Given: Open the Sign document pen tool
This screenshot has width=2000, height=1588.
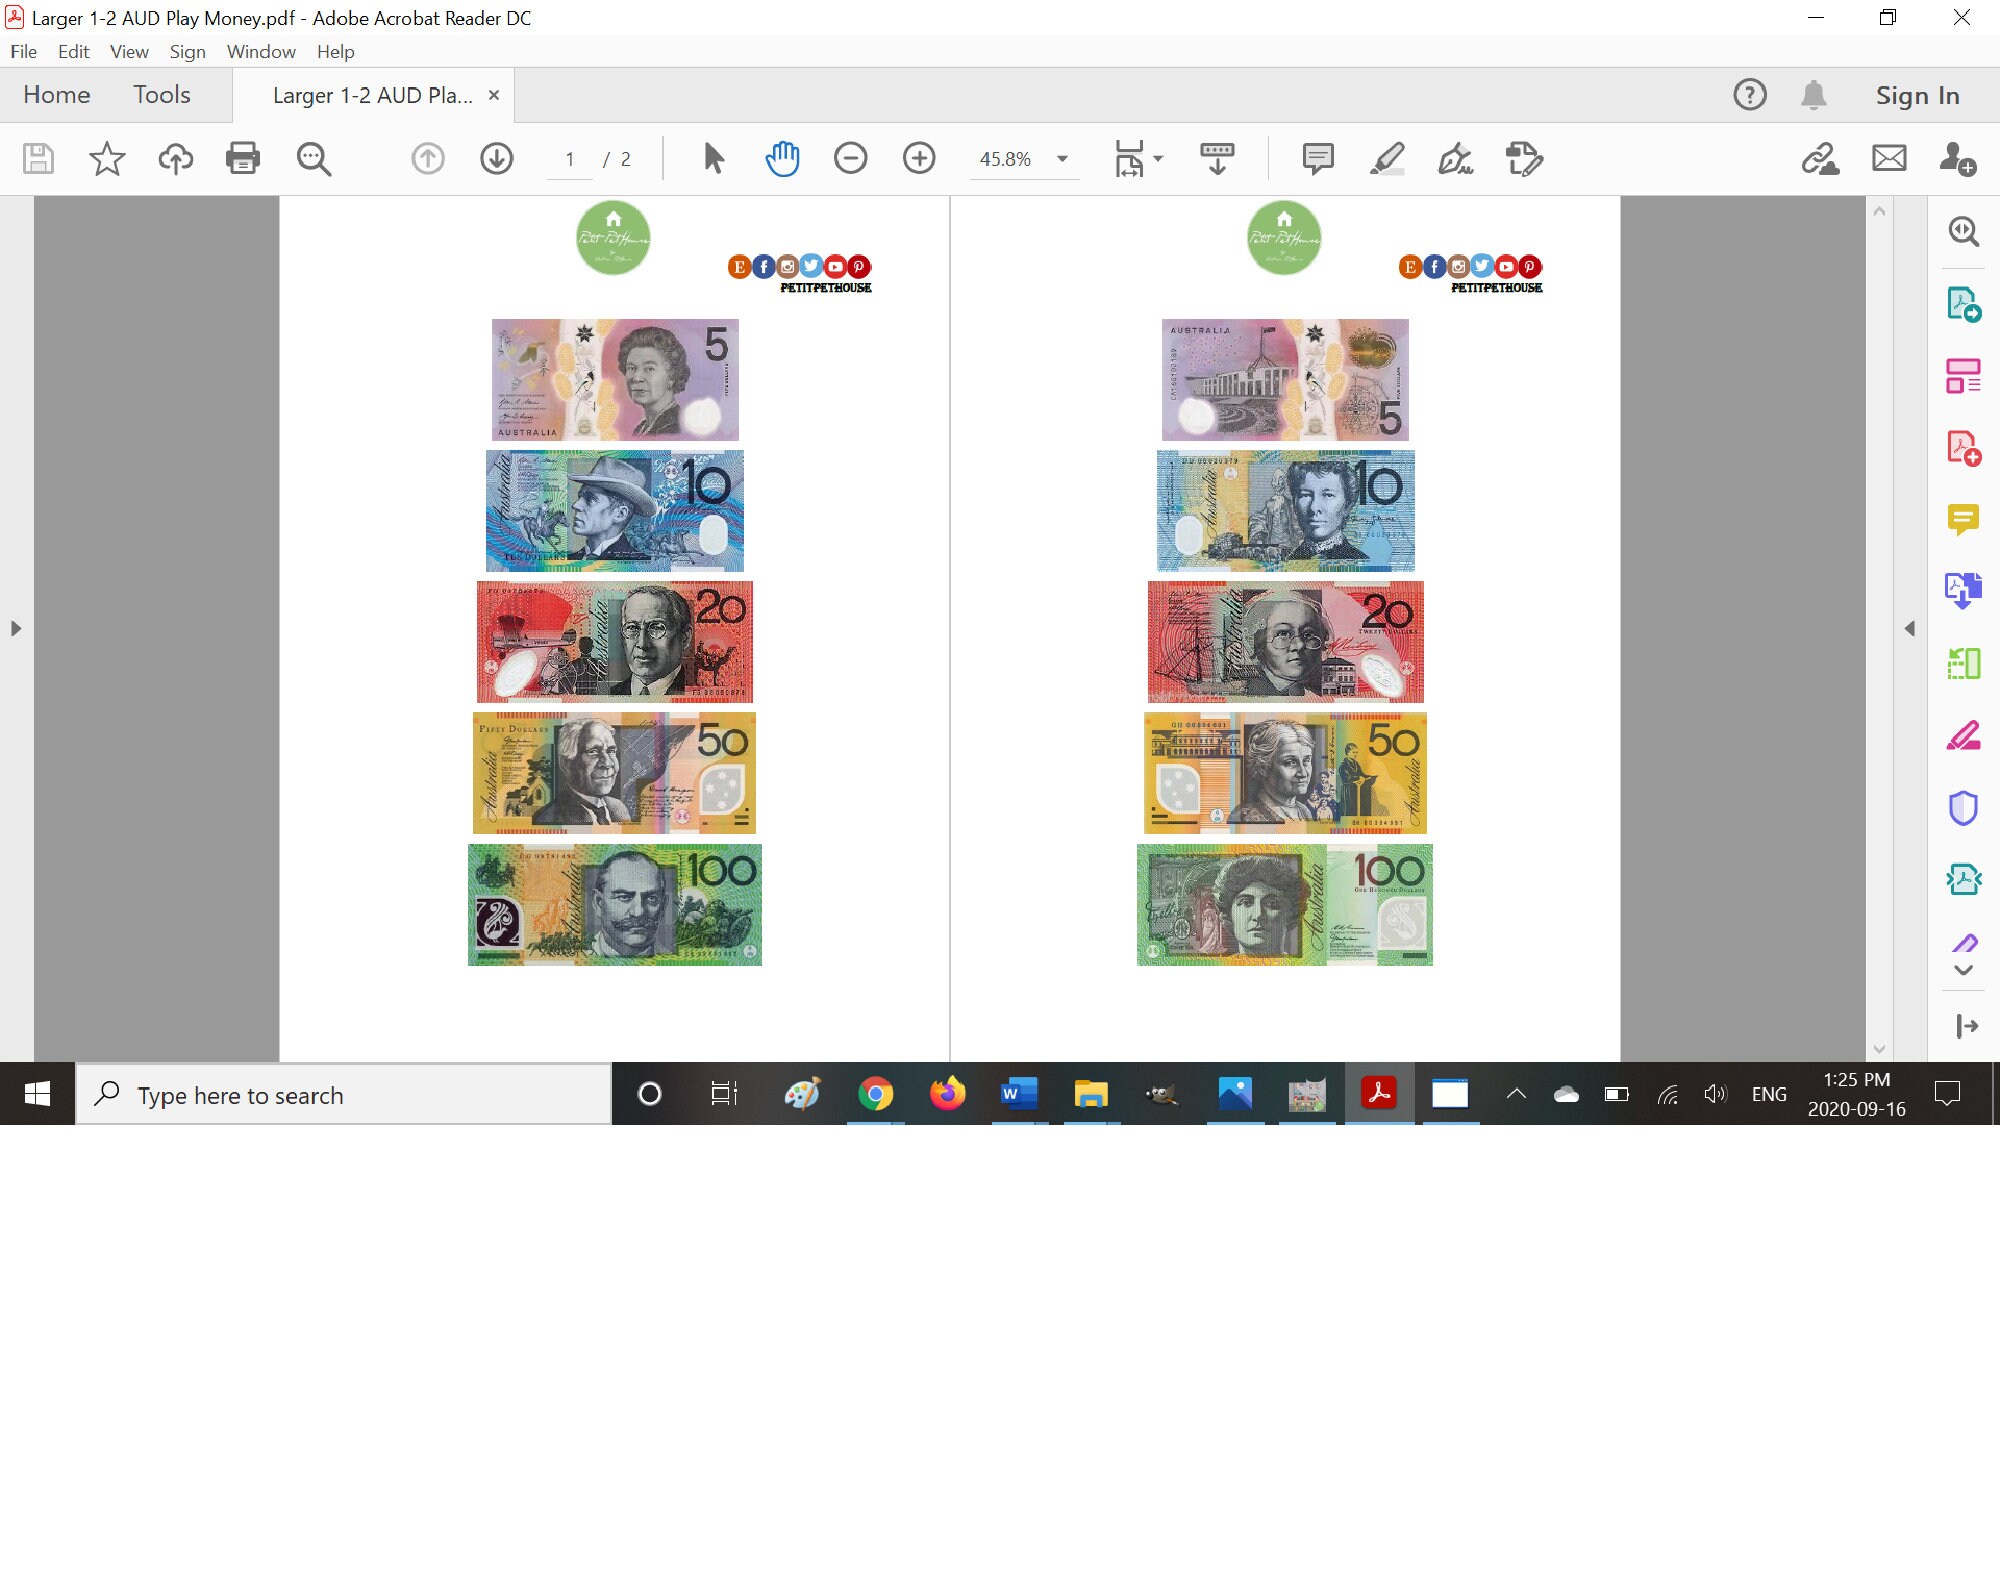Looking at the screenshot, I should [1455, 158].
